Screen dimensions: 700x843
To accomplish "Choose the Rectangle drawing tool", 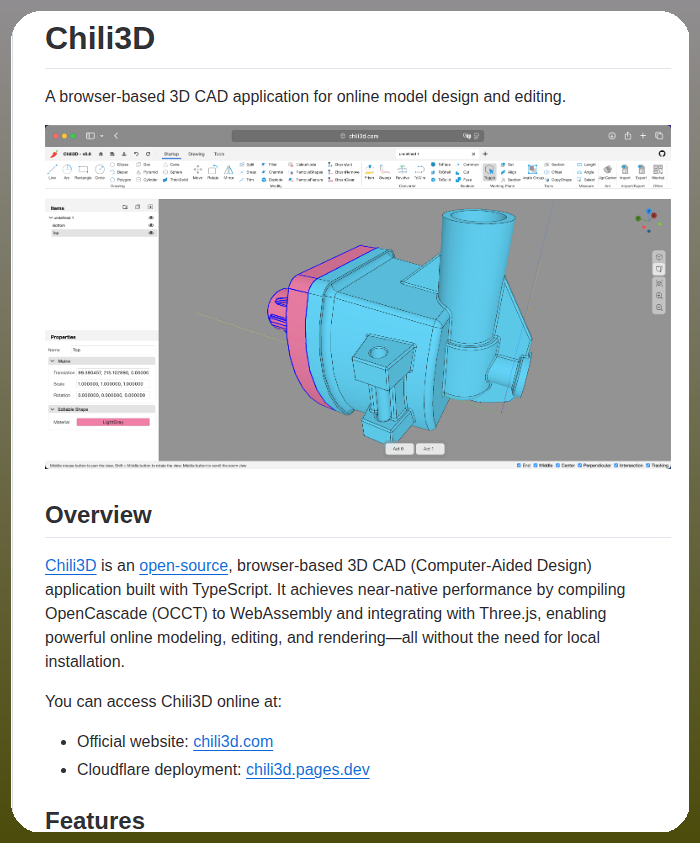I will (83, 172).
